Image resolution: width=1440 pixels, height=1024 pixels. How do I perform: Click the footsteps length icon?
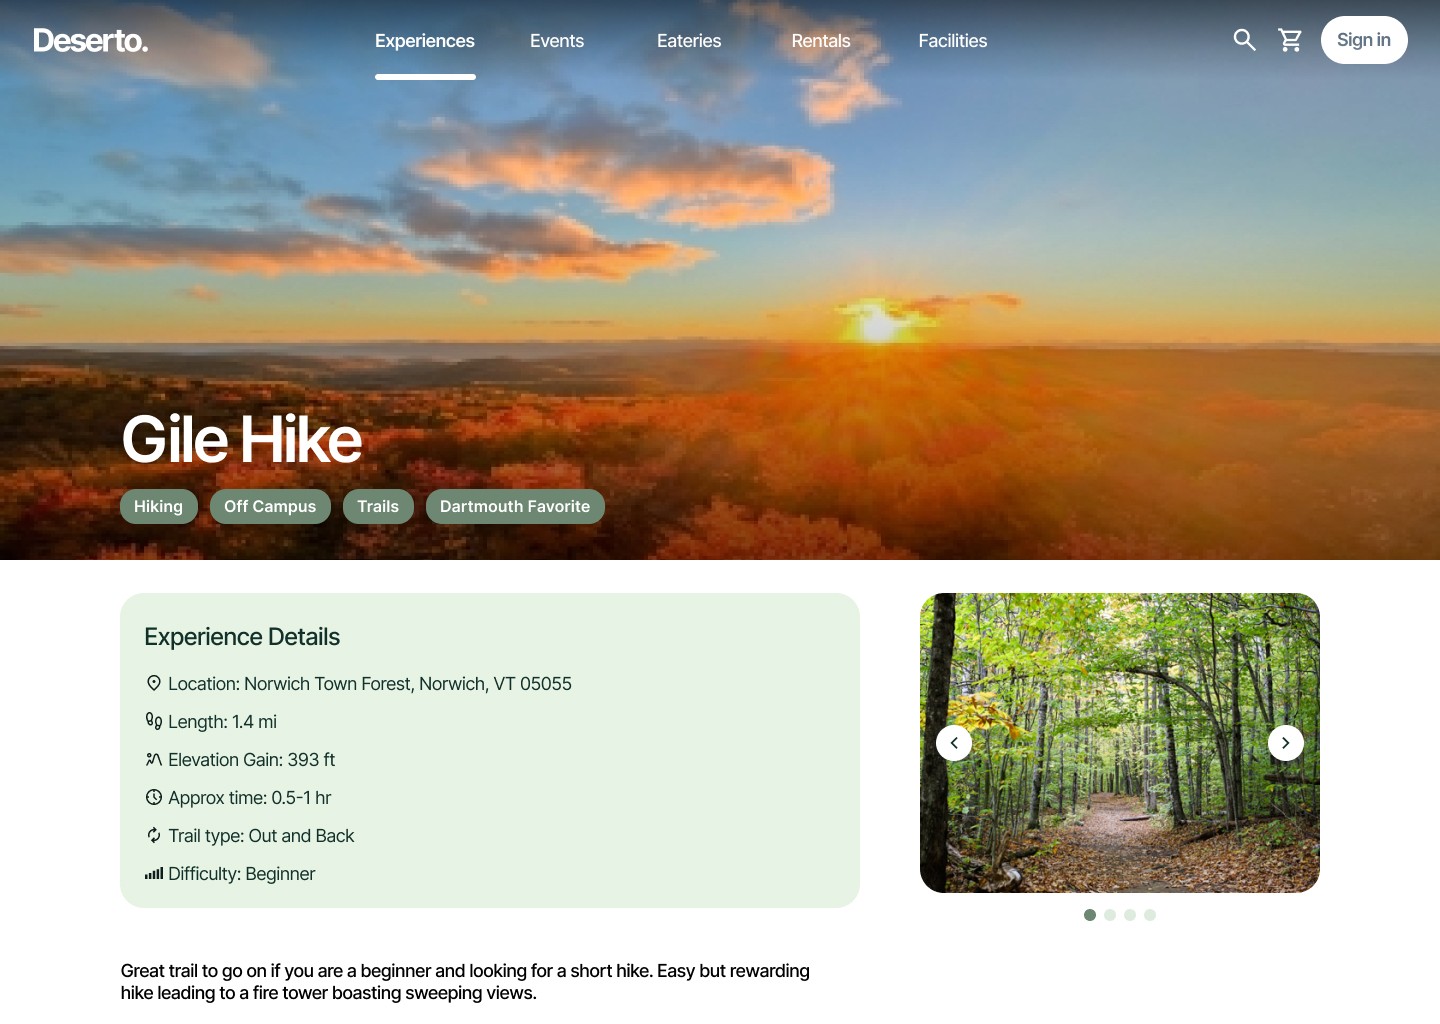point(154,721)
